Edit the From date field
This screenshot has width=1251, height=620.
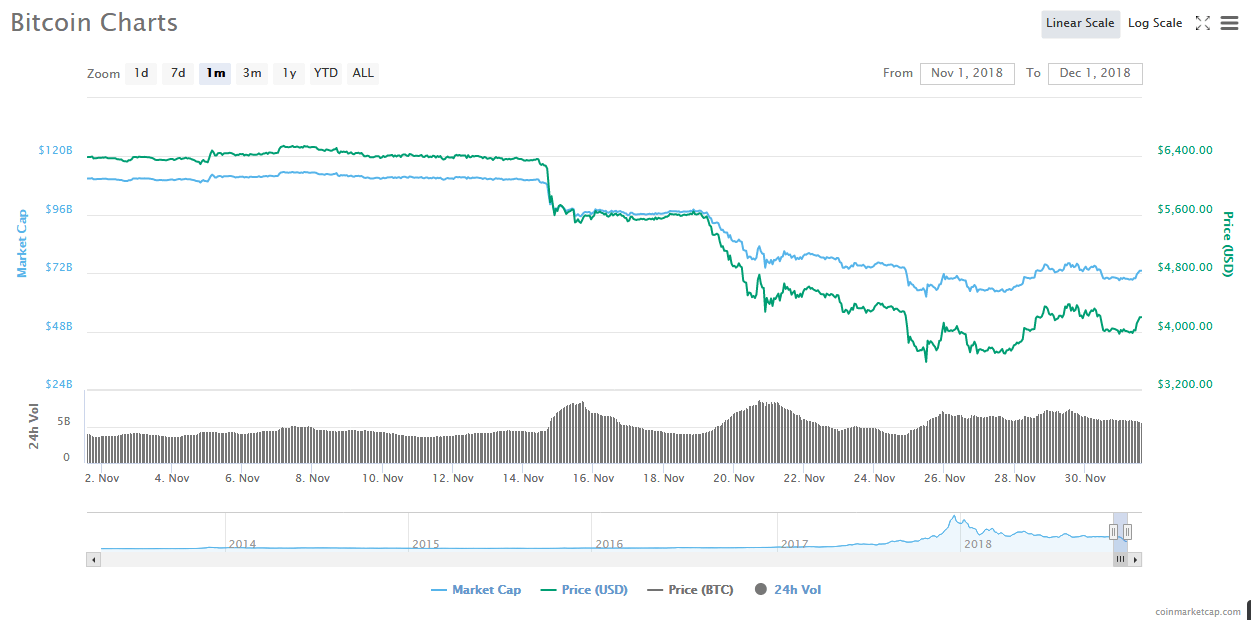(967, 73)
